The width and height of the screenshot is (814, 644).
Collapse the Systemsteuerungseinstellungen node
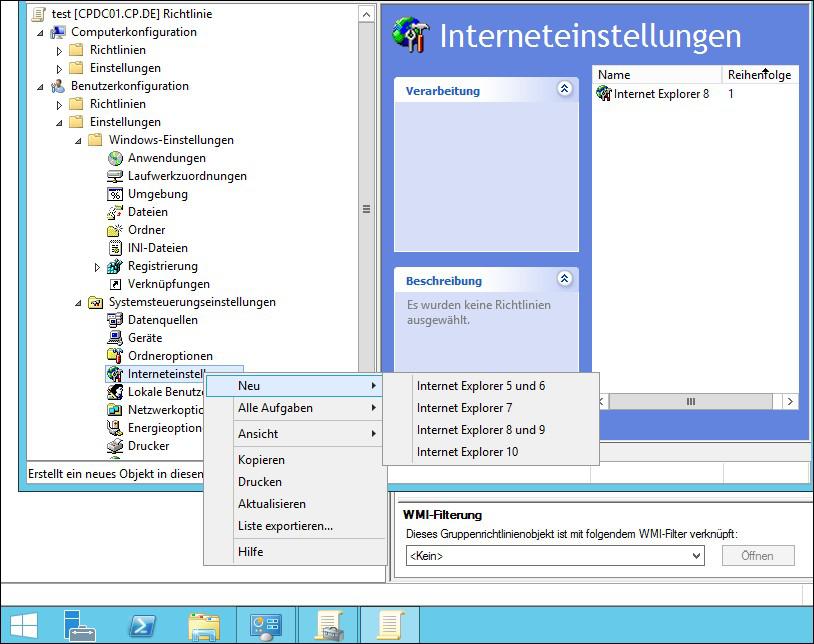click(x=78, y=303)
